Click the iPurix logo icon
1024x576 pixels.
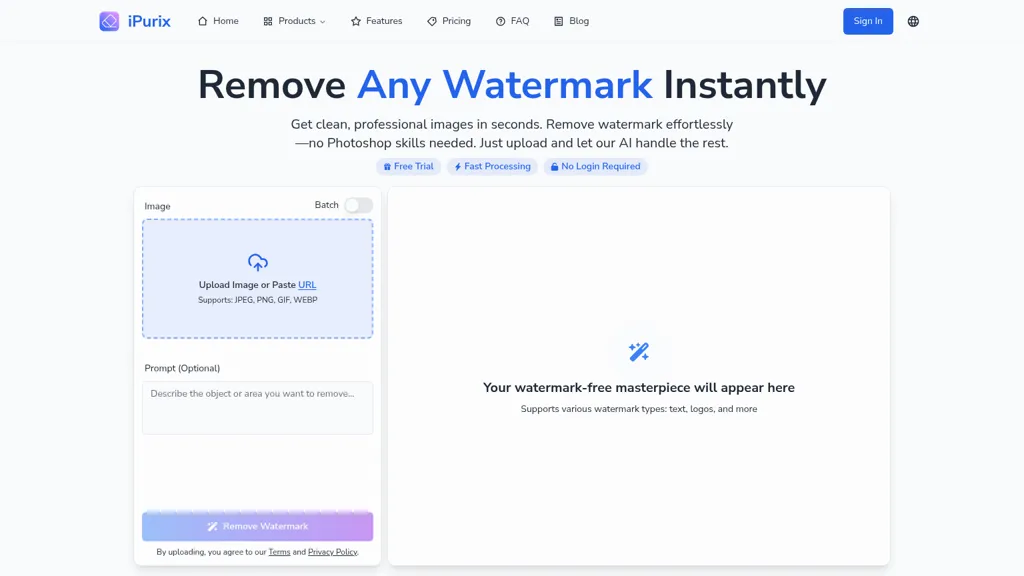click(x=109, y=21)
